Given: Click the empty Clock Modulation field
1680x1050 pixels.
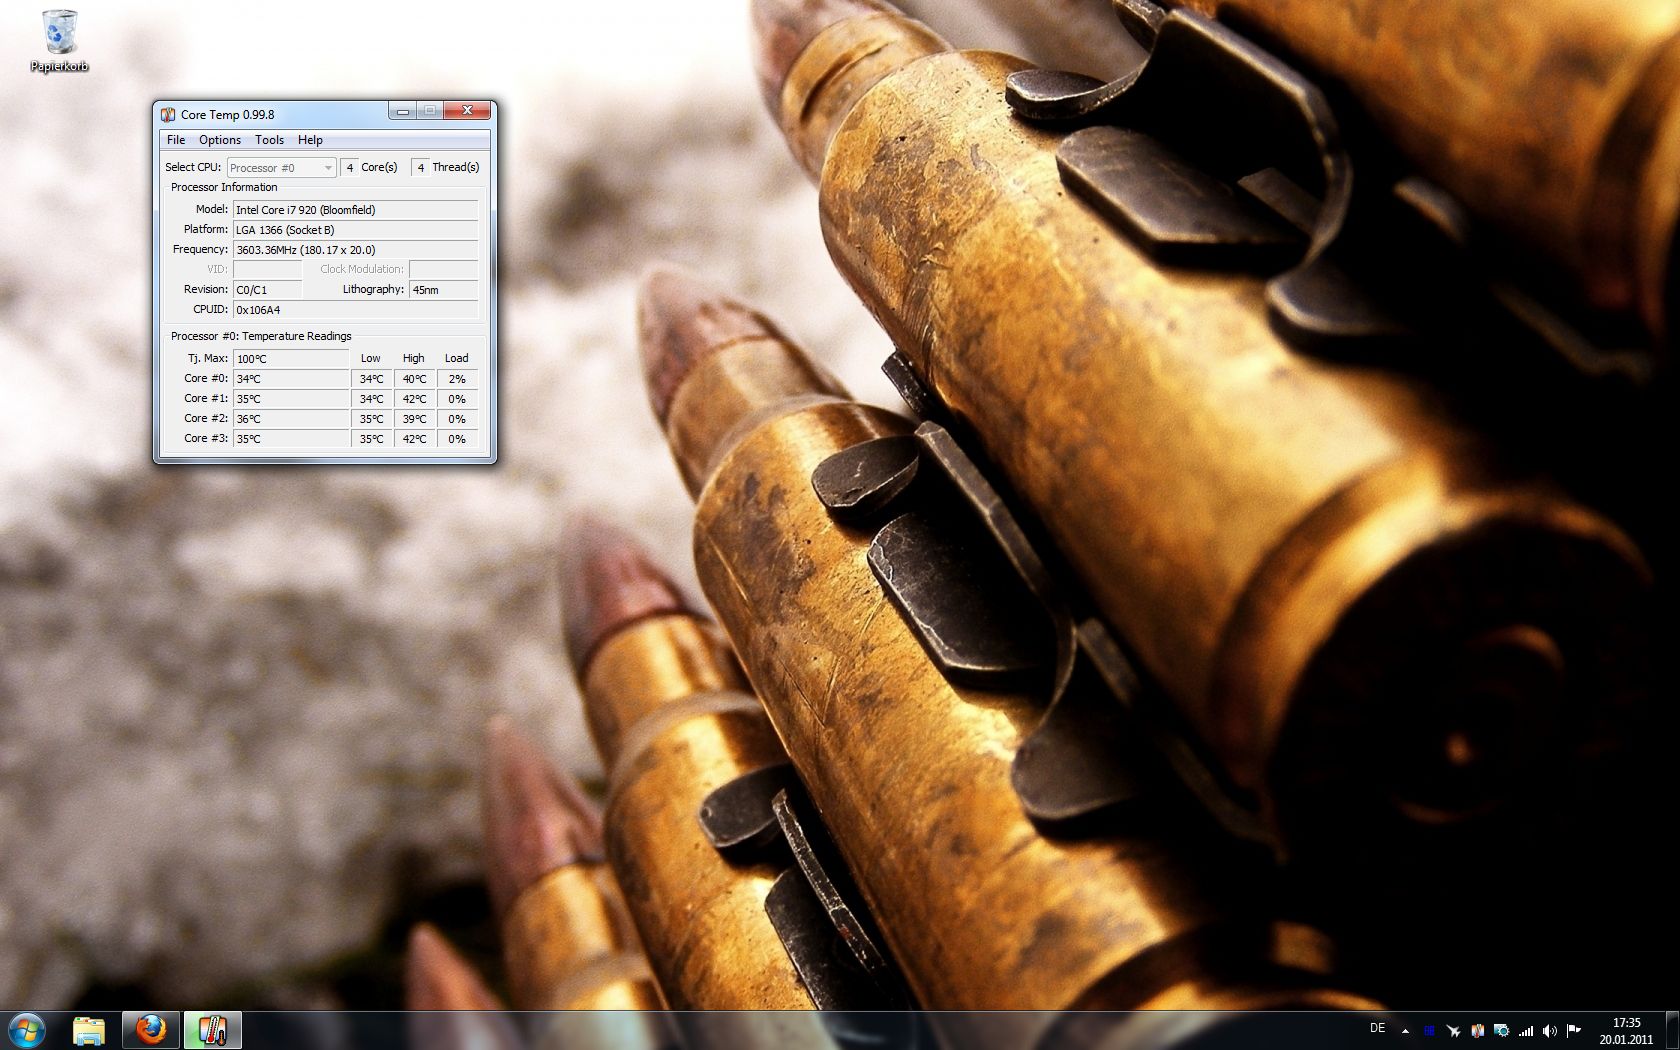Looking at the screenshot, I should click(443, 270).
